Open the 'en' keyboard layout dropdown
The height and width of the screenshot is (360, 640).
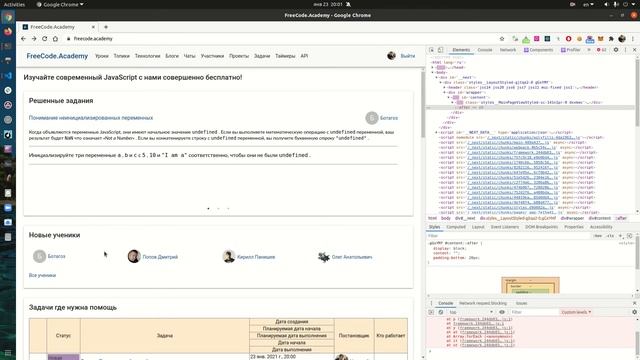point(588,4)
